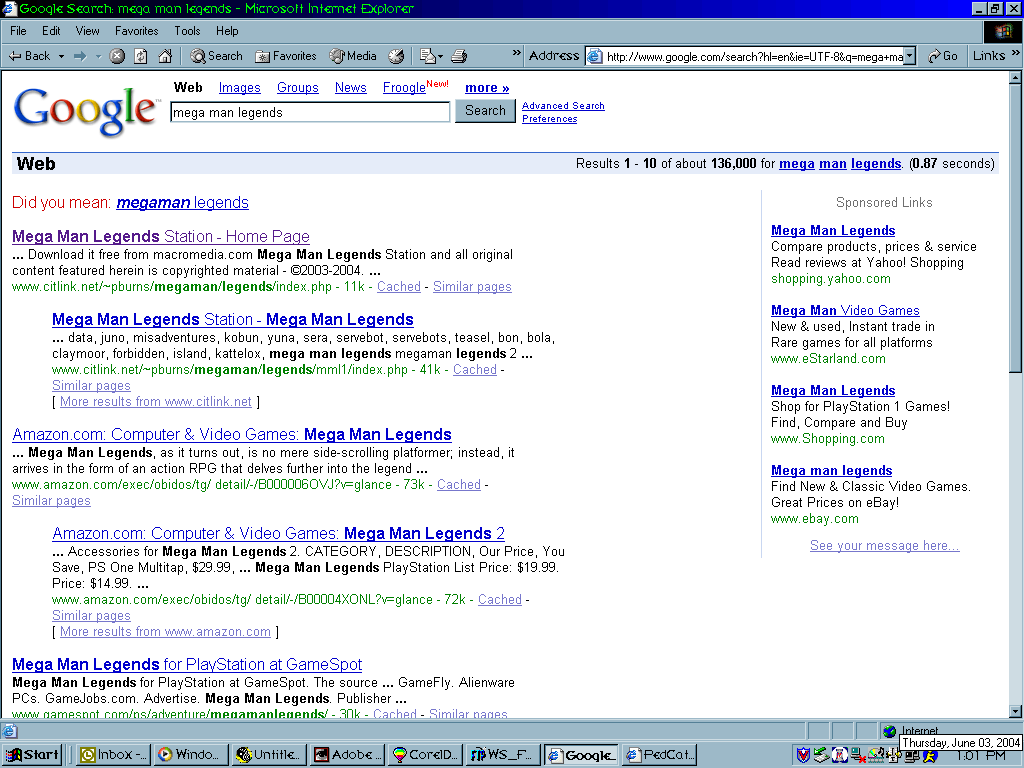This screenshot has height=768, width=1024.
Task: Click the vertical scrollbar down arrow
Action: pyautogui.click(x=1015, y=711)
